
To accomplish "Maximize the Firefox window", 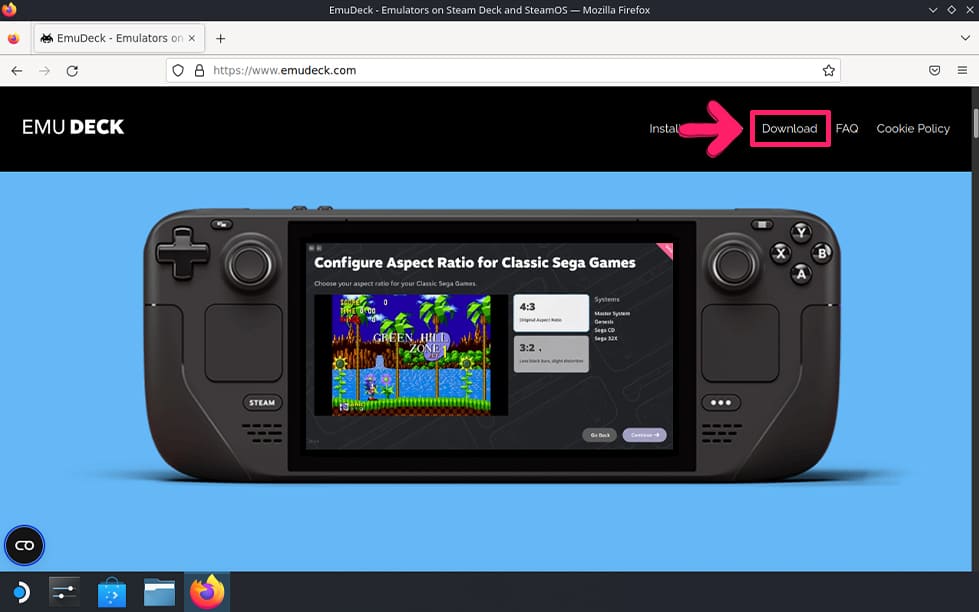I will pyautogui.click(x=952, y=10).
